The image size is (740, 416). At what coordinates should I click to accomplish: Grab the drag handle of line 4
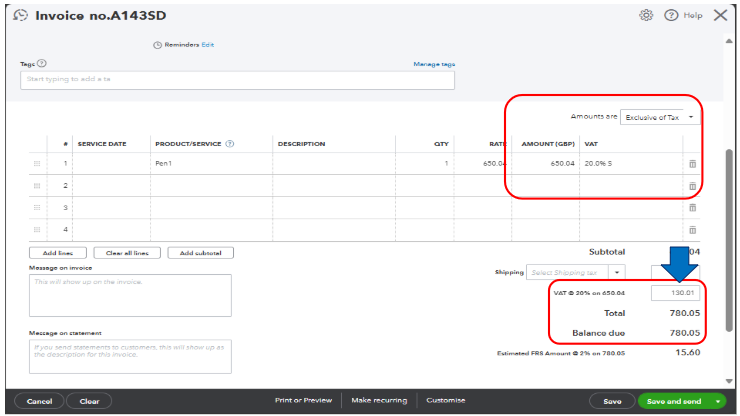click(x=37, y=229)
